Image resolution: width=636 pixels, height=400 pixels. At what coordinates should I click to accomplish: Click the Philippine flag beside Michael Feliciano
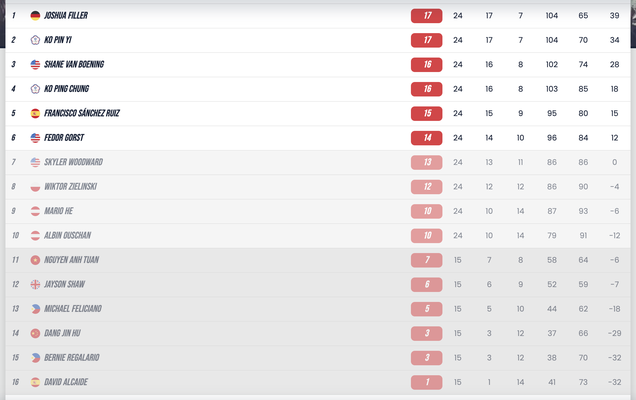[36, 309]
